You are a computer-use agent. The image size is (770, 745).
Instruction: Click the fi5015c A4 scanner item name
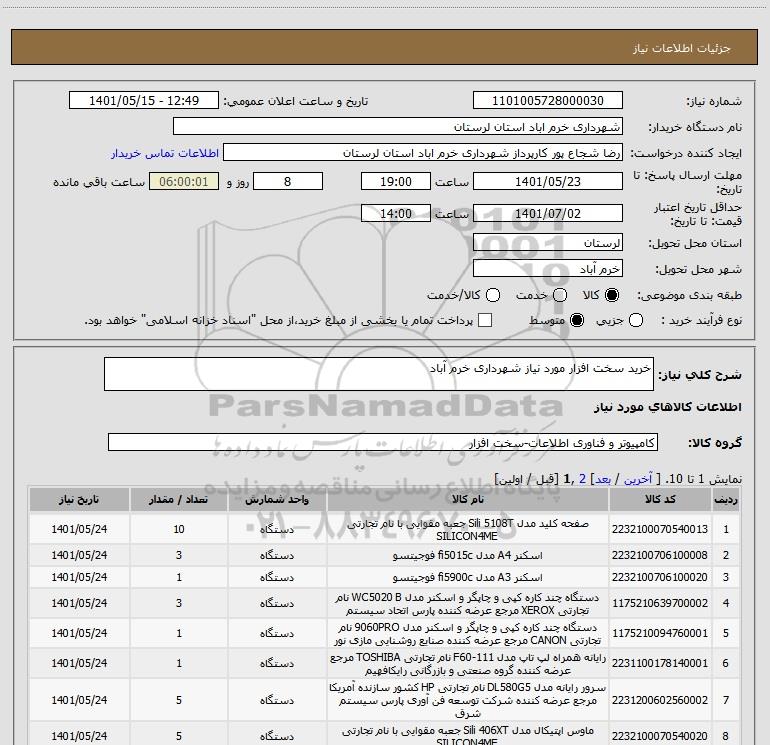[x=468, y=555]
